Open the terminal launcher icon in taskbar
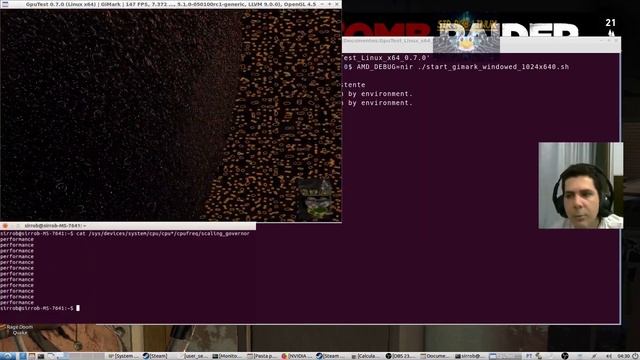The image size is (640, 360). coord(41,356)
